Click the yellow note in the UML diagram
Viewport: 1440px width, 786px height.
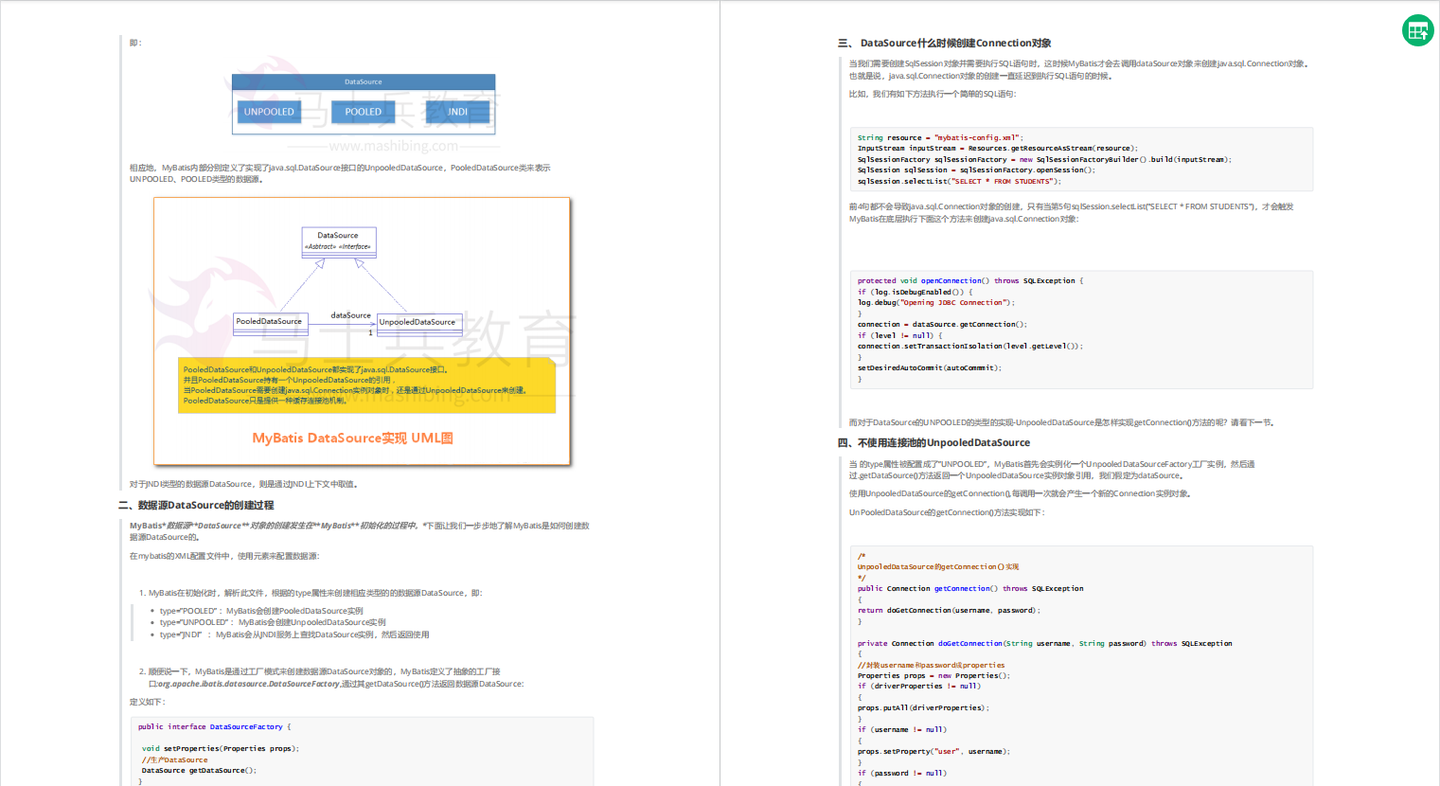pos(366,385)
